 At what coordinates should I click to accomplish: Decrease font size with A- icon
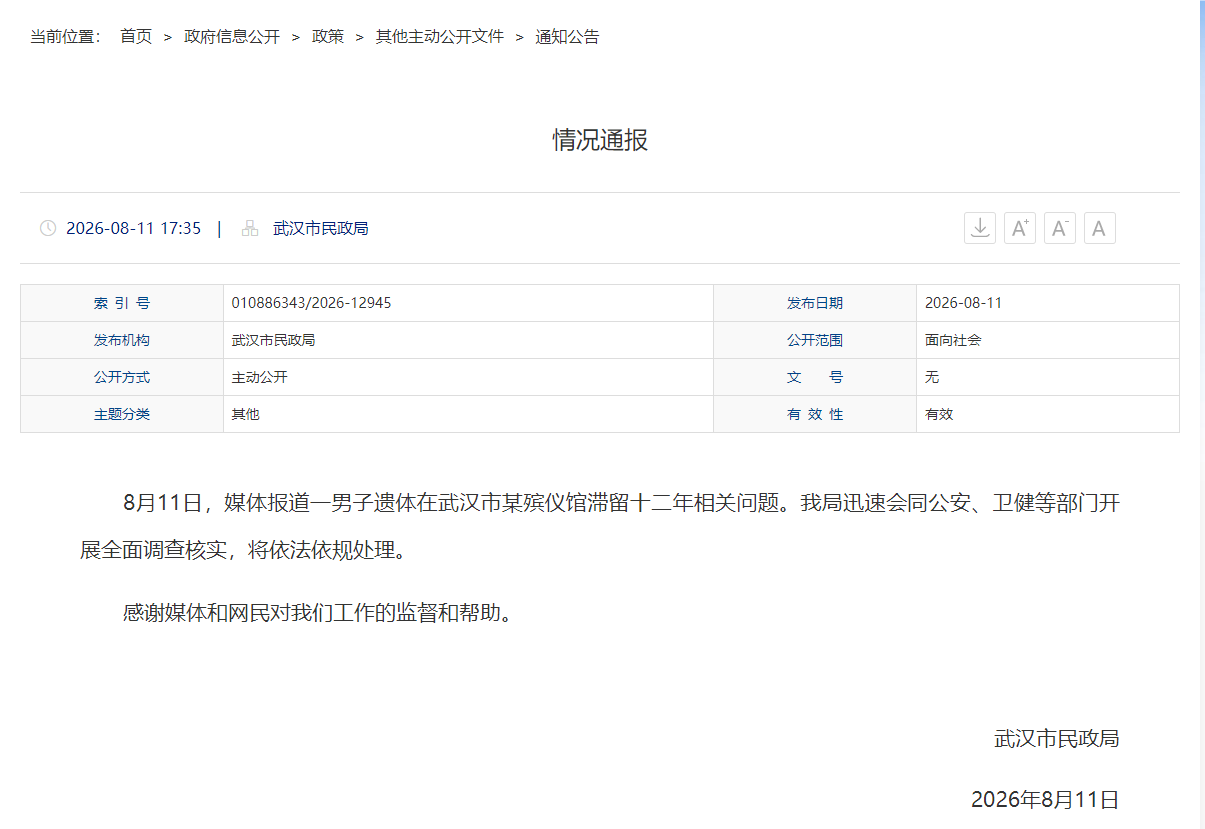pyautogui.click(x=1060, y=228)
